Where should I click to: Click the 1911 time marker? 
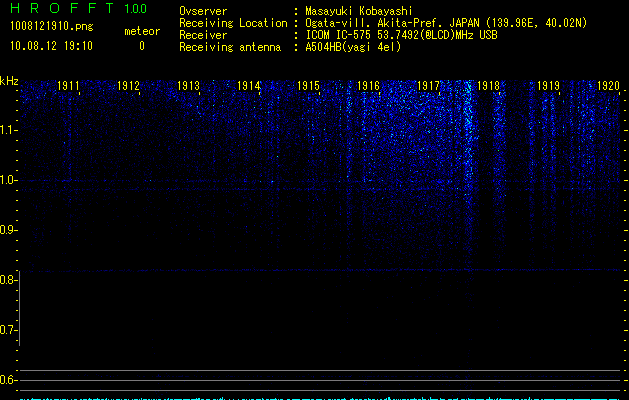[x=68, y=86]
